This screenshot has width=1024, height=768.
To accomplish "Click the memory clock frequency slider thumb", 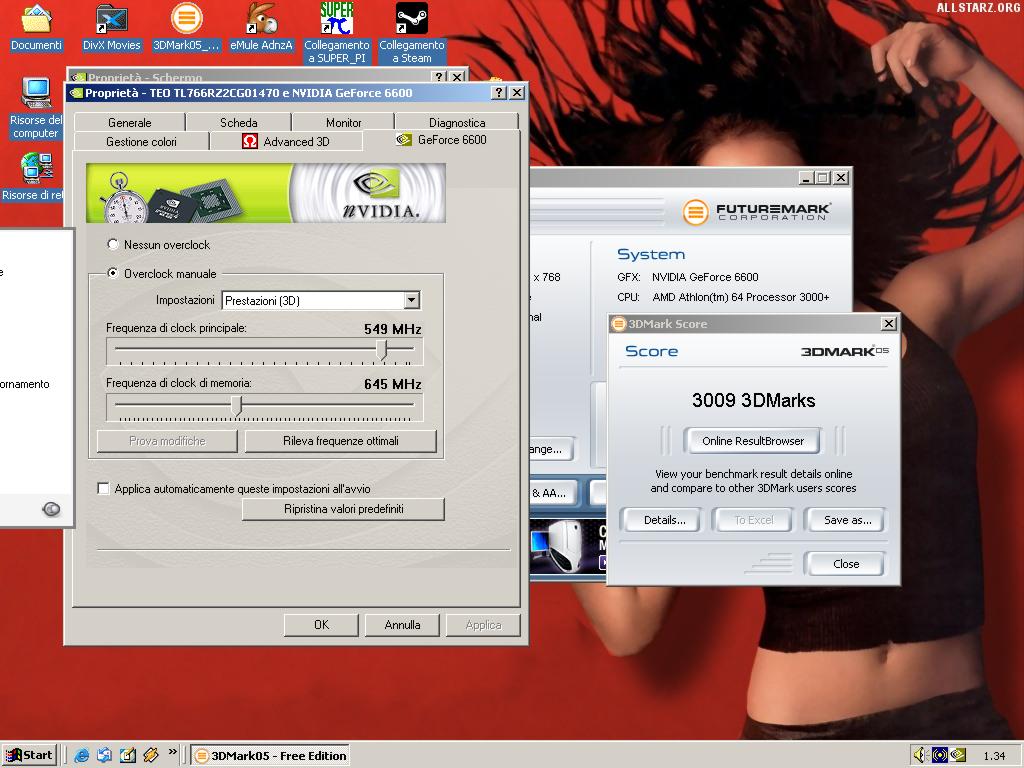I will pyautogui.click(x=237, y=406).
